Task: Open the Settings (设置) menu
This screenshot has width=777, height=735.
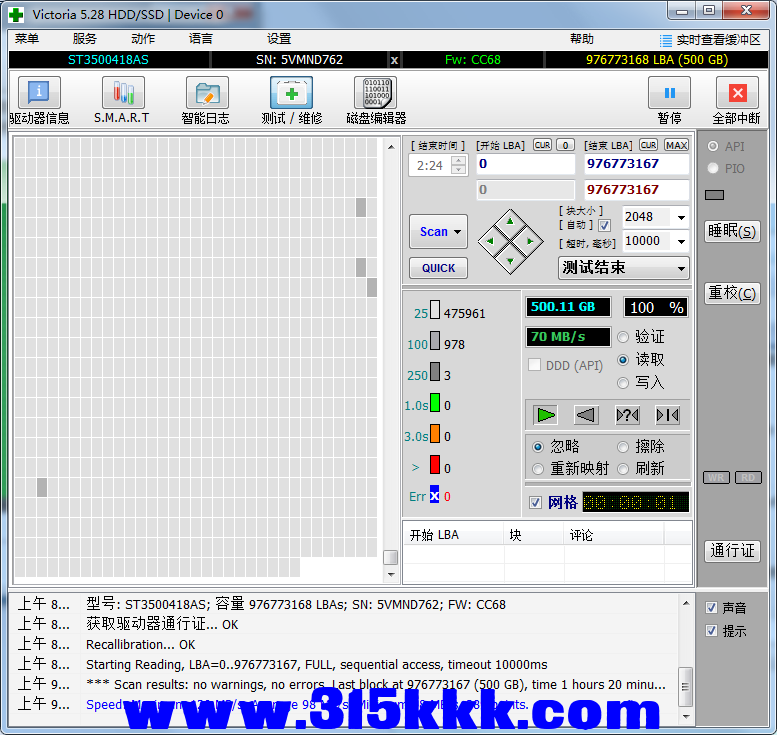Action: [279, 39]
